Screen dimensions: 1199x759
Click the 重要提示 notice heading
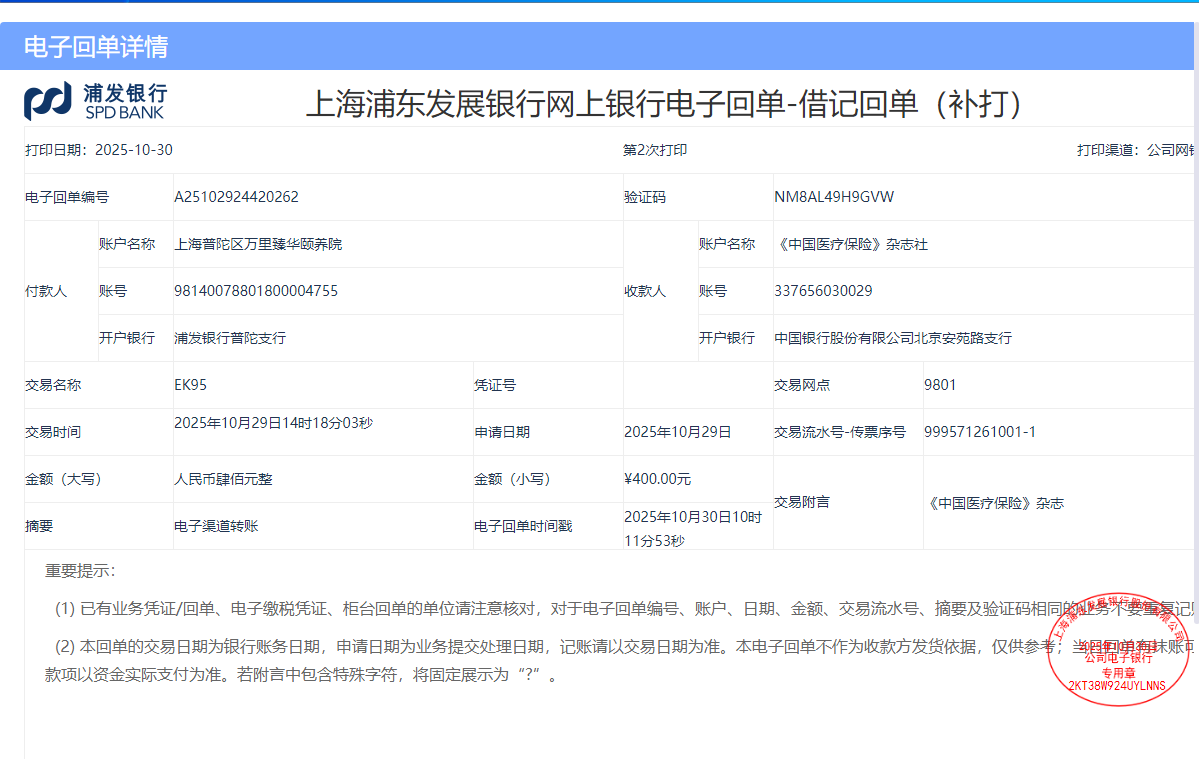pos(80,571)
